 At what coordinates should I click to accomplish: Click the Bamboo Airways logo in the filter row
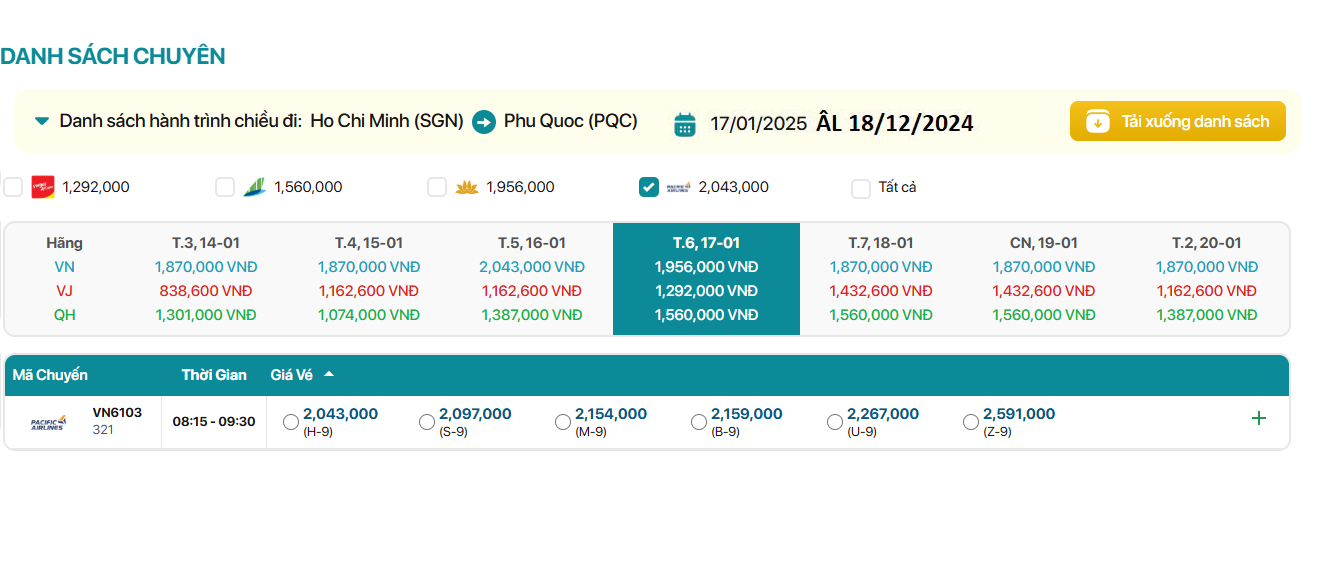click(254, 187)
